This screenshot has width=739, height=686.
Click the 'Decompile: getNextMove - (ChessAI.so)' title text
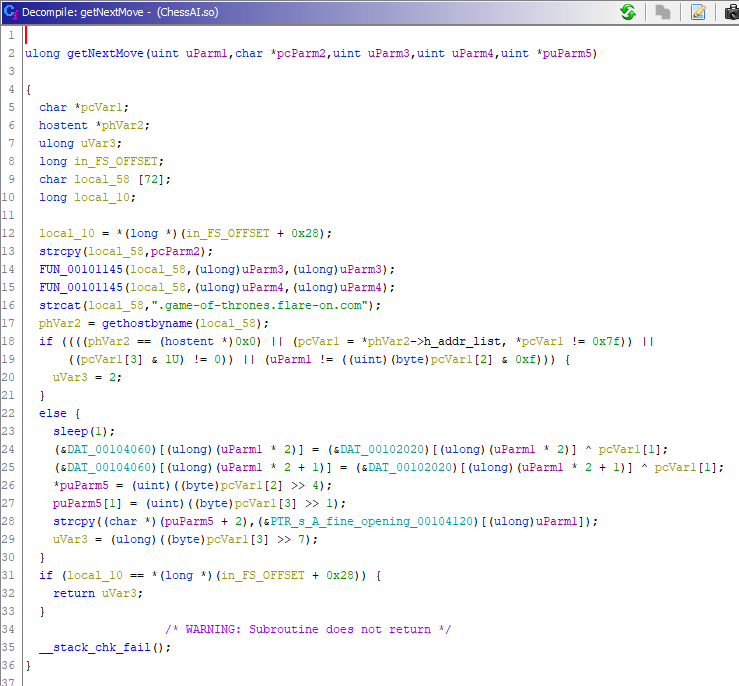tap(120, 12)
